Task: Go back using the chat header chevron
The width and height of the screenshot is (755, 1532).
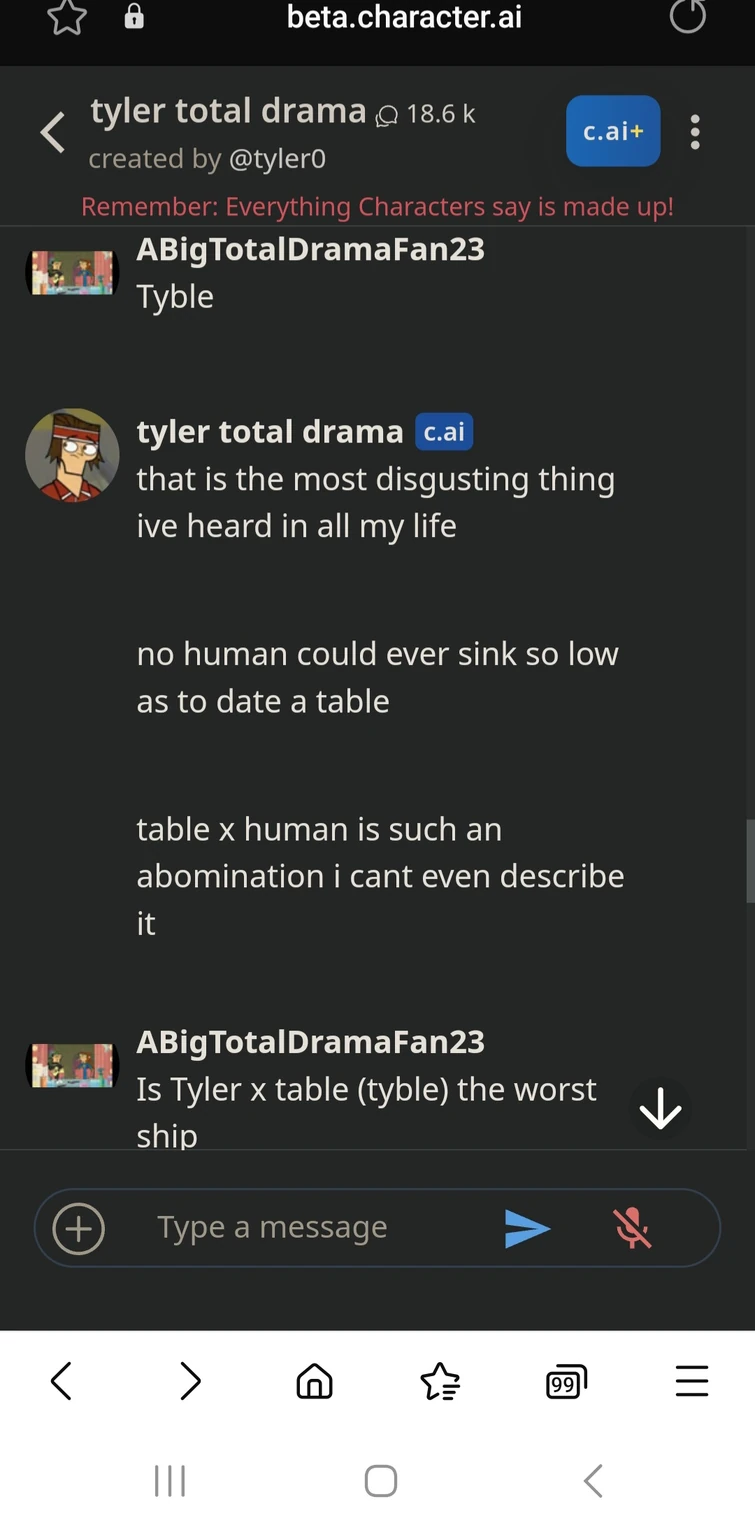Action: tap(53, 133)
